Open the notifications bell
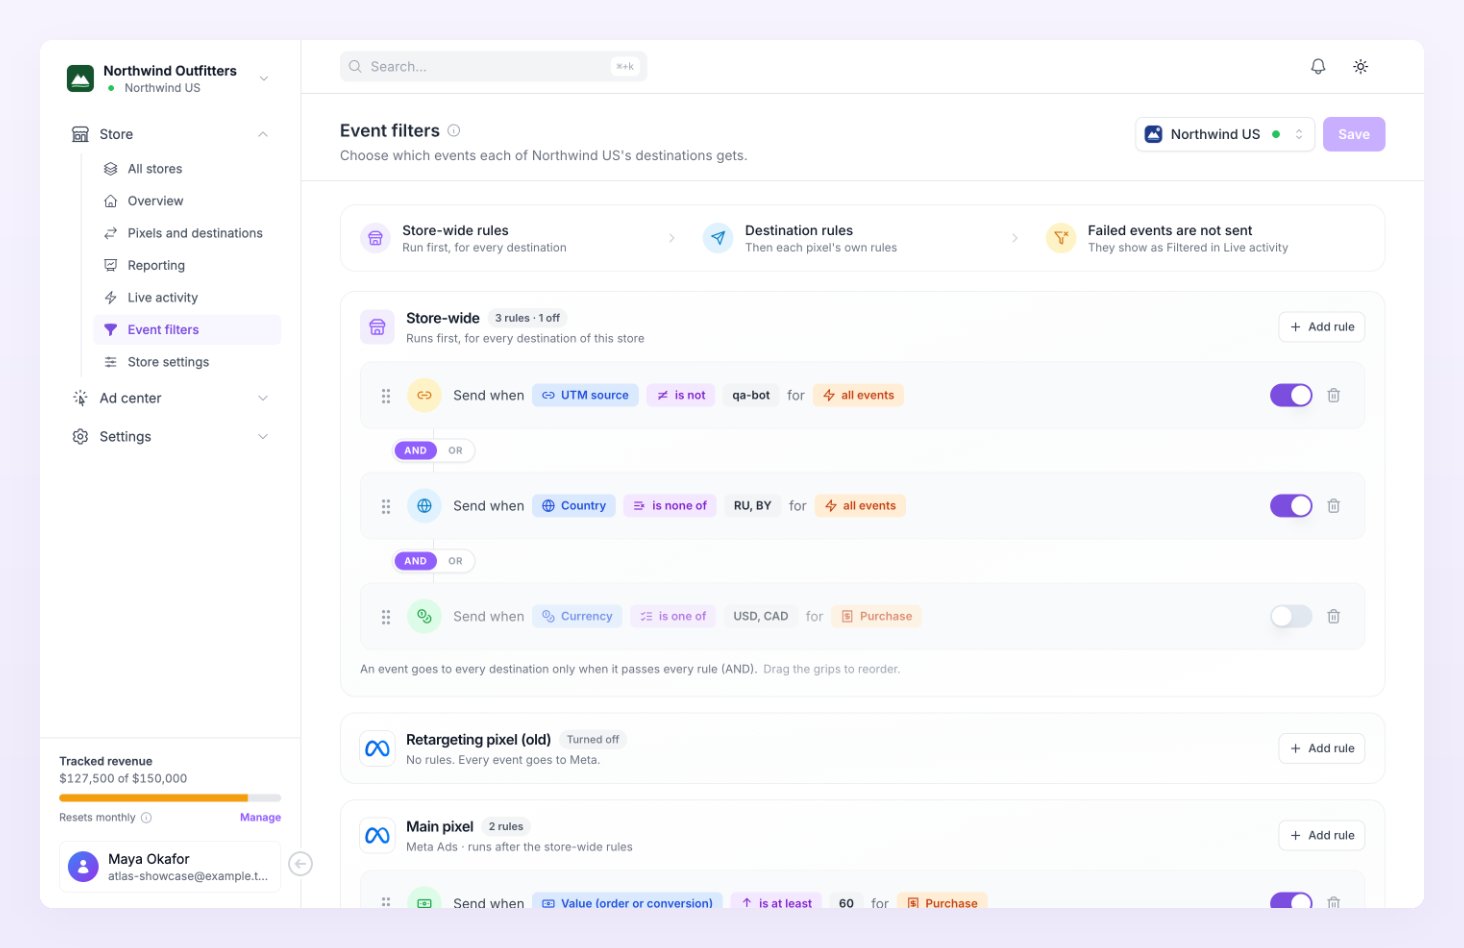1464x948 pixels. [1318, 66]
